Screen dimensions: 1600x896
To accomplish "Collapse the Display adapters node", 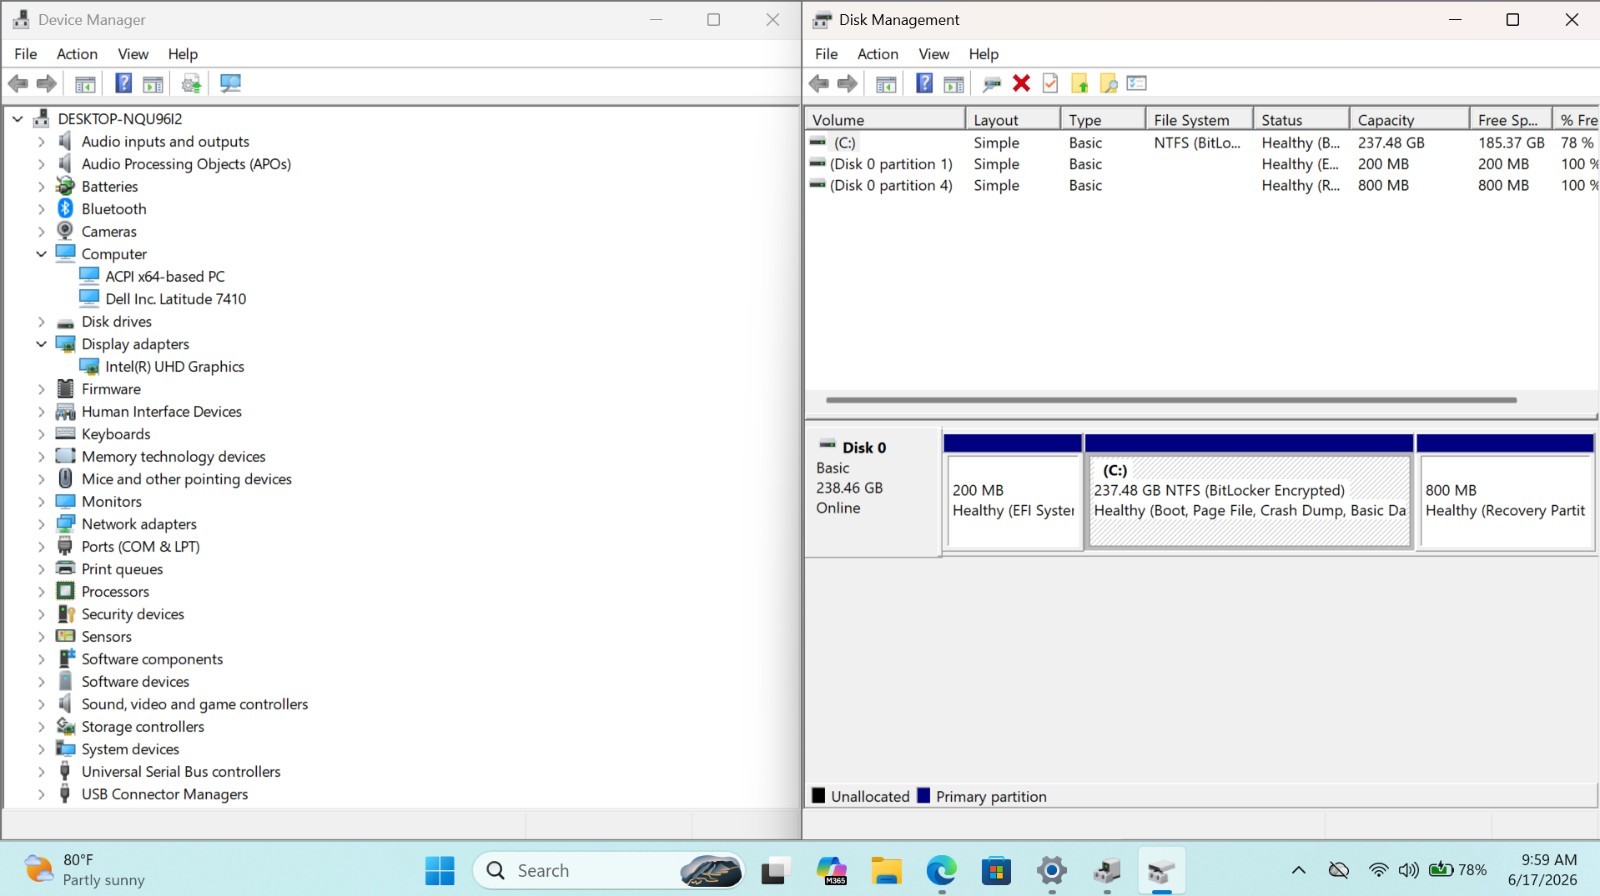I will coord(41,344).
